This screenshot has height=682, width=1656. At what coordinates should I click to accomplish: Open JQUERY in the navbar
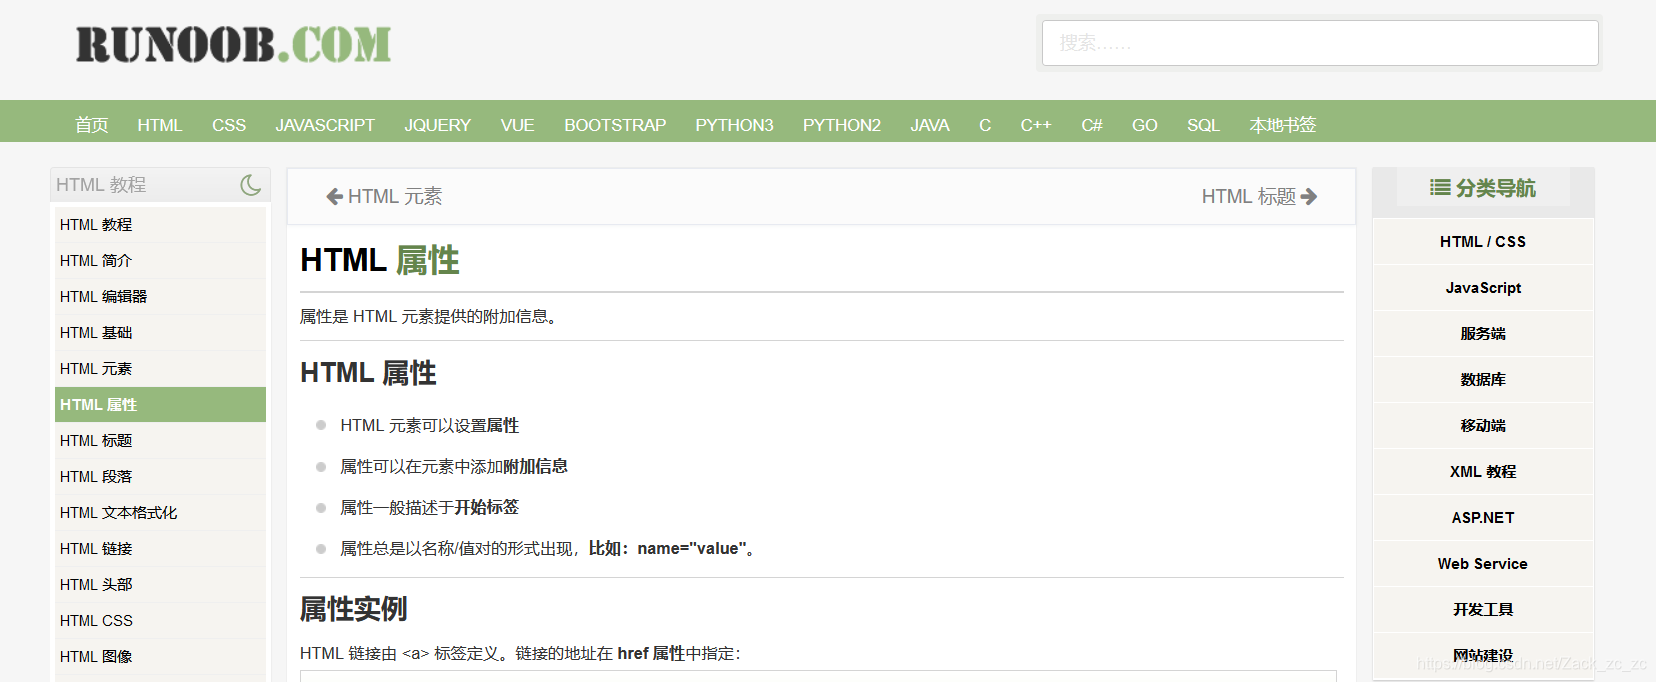pos(437,125)
